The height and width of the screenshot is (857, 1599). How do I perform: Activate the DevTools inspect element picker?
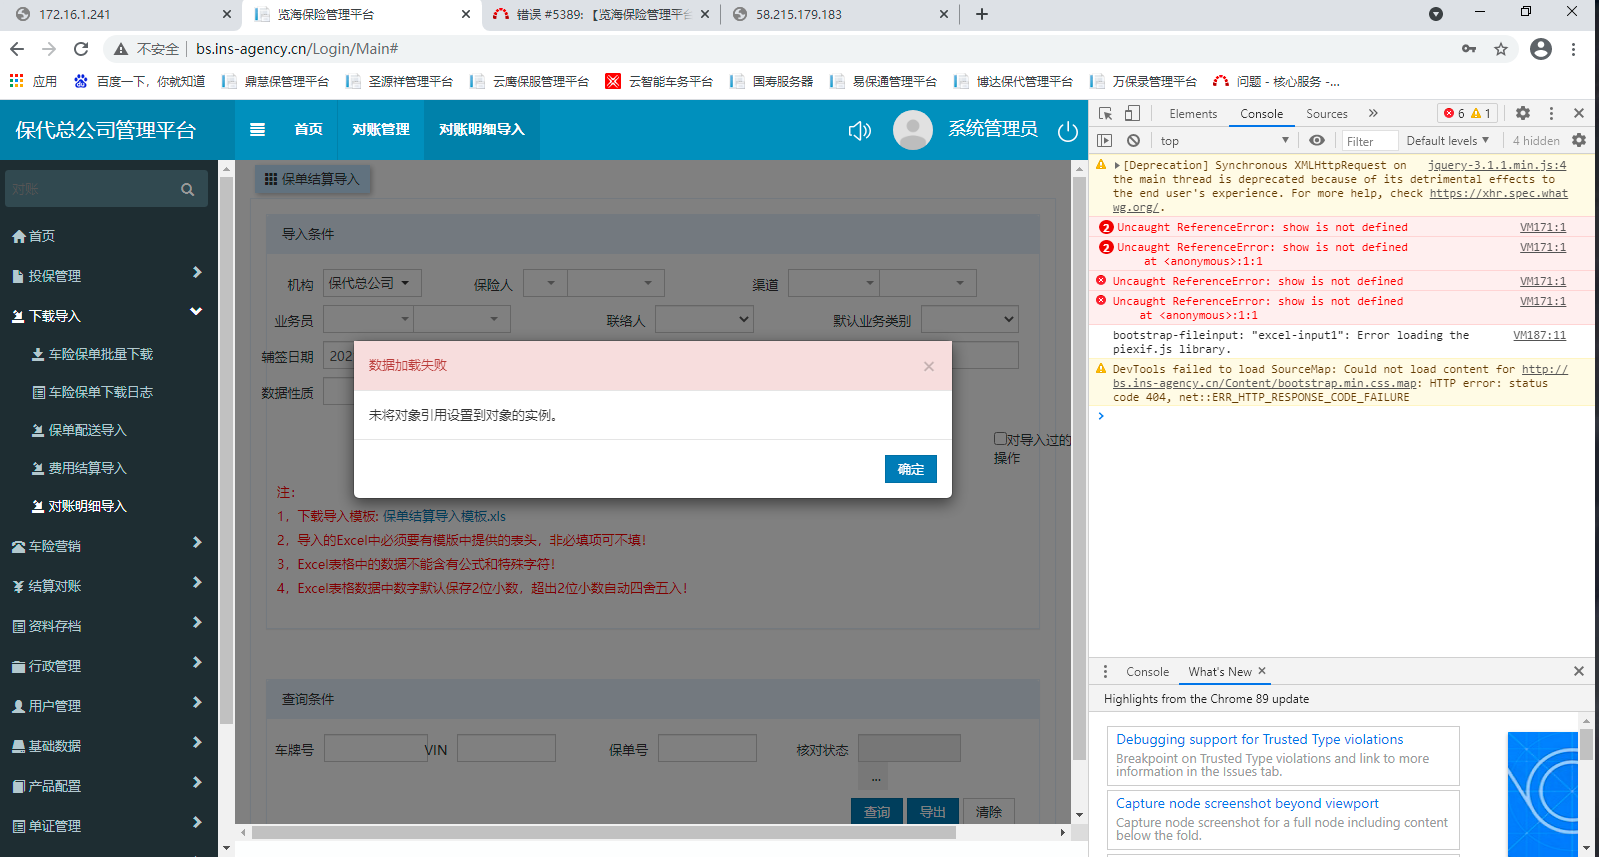coord(1105,113)
